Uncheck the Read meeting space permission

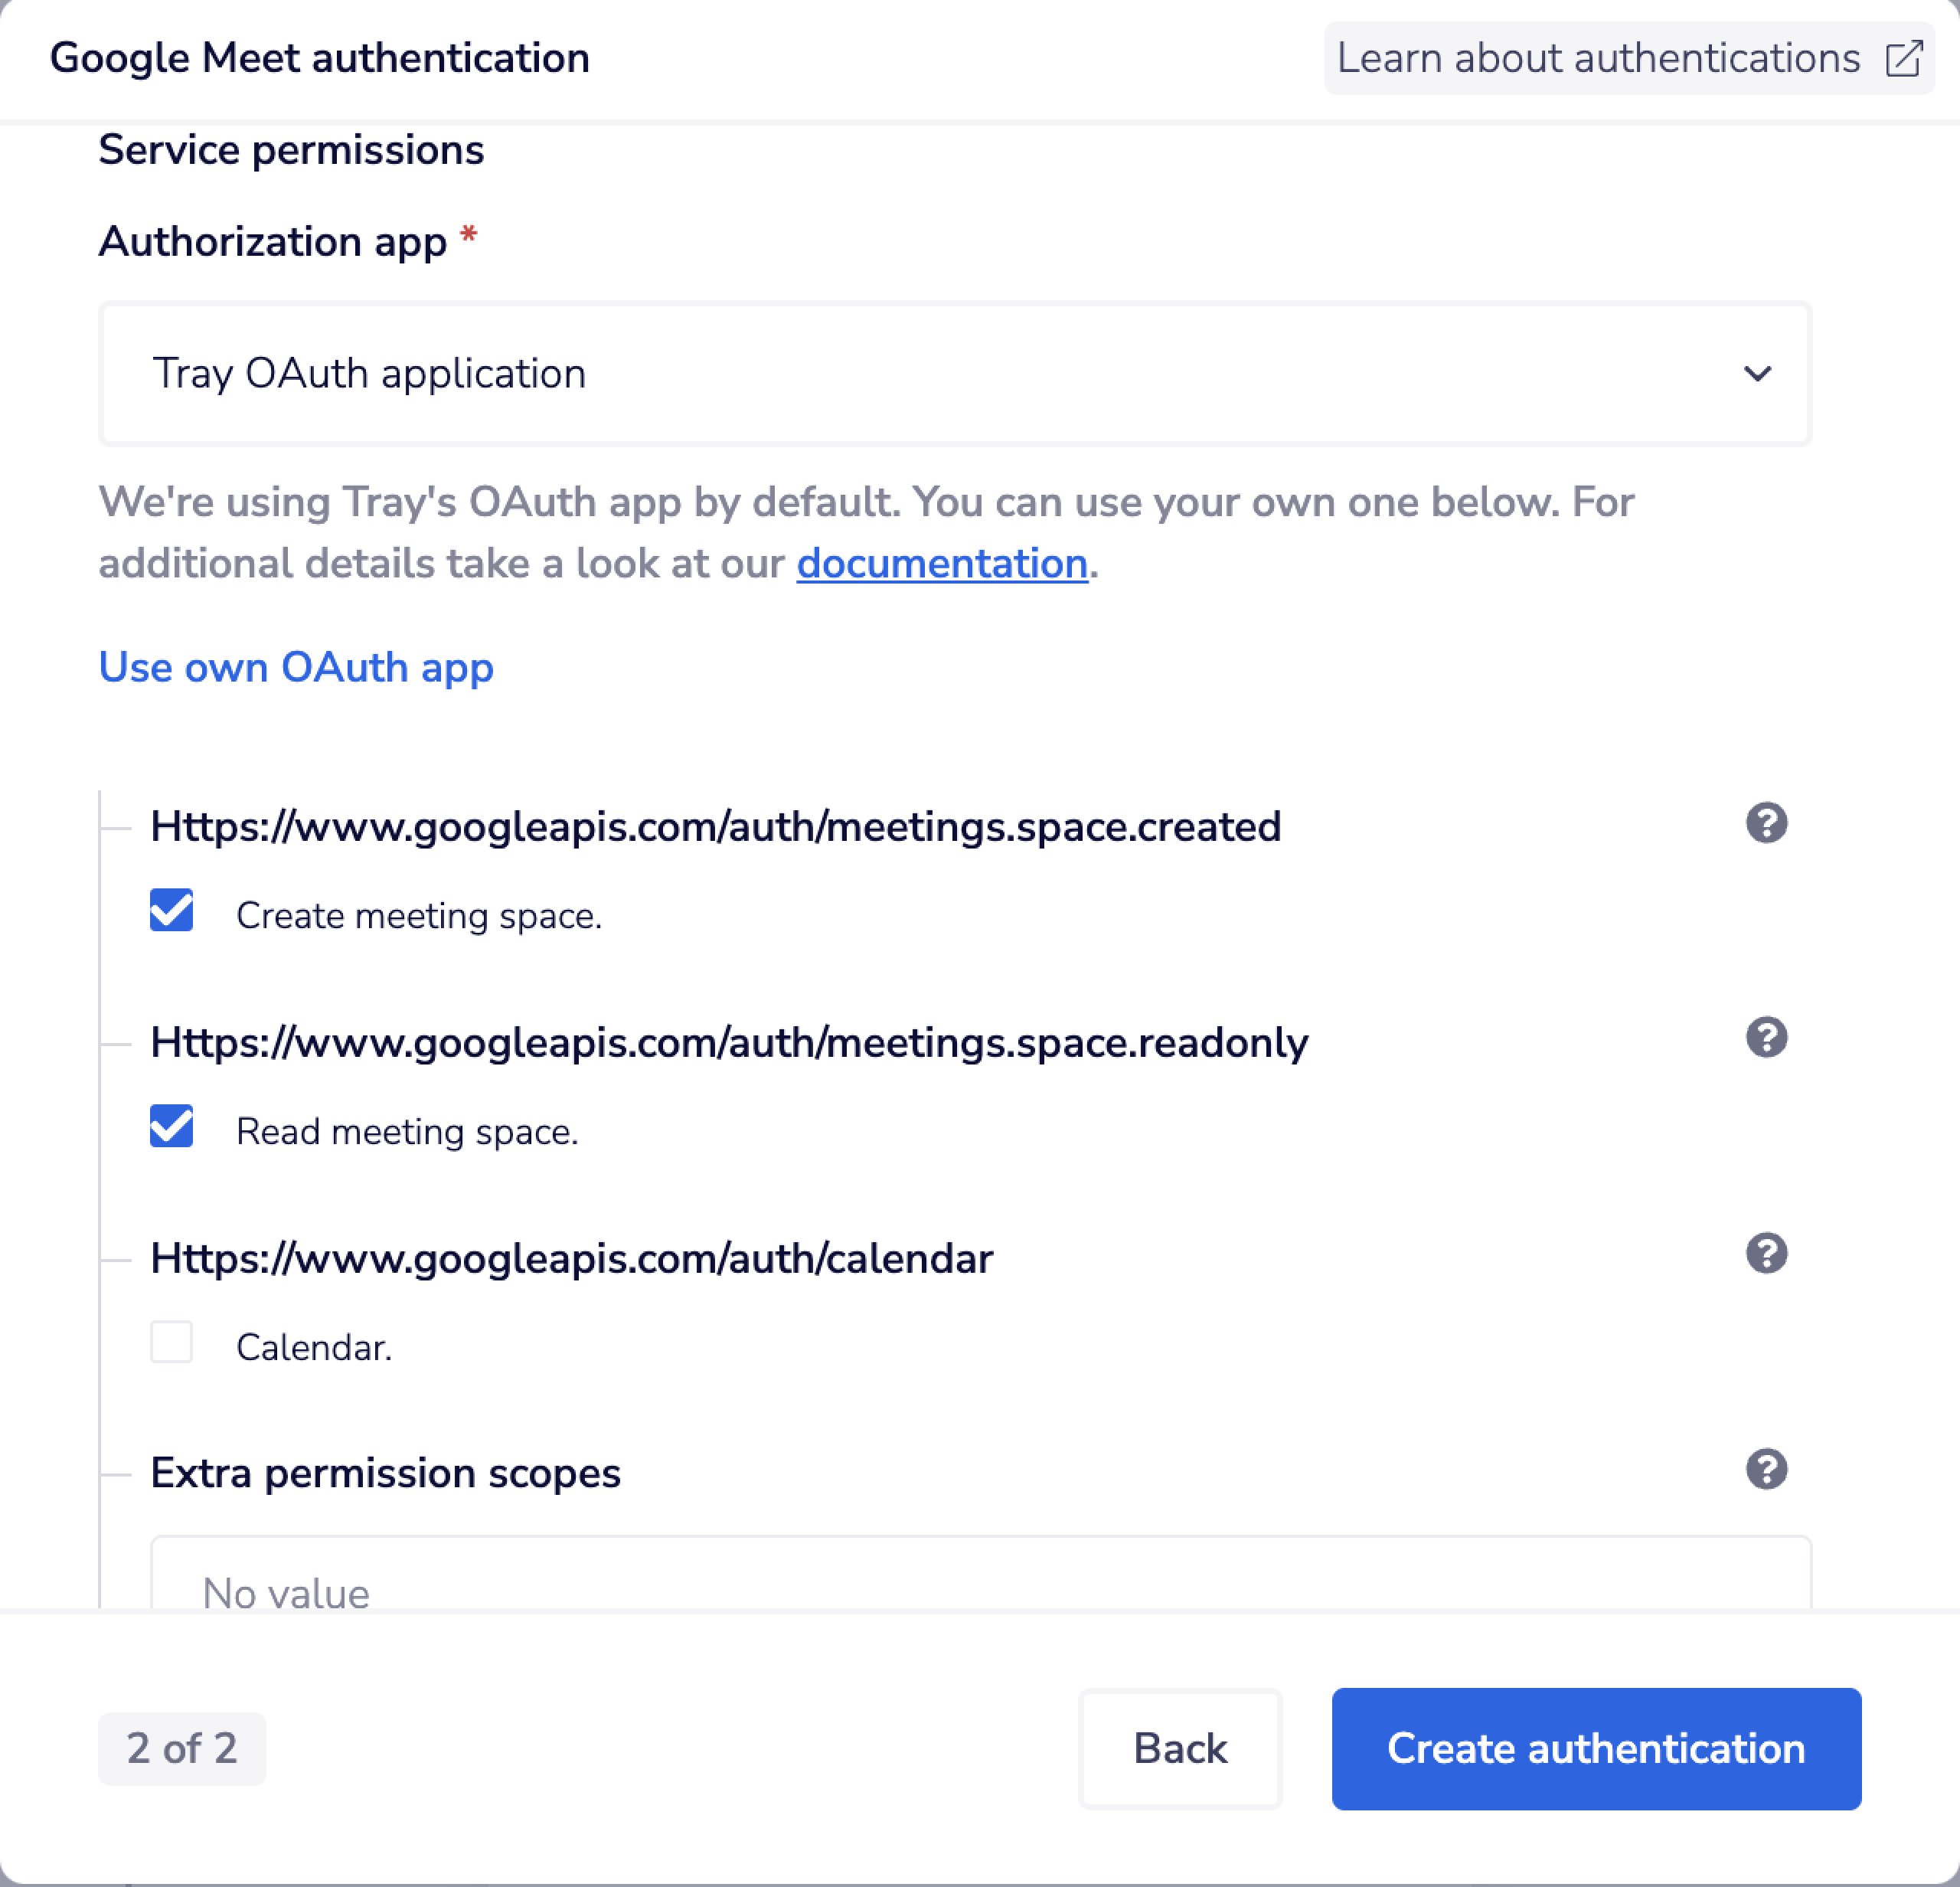(x=171, y=1127)
